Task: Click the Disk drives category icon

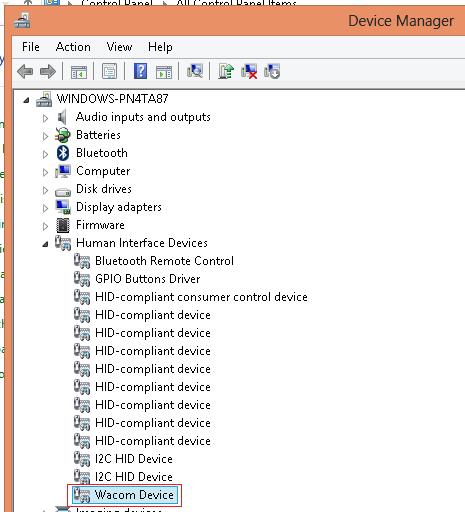Action: pyautogui.click(x=63, y=191)
